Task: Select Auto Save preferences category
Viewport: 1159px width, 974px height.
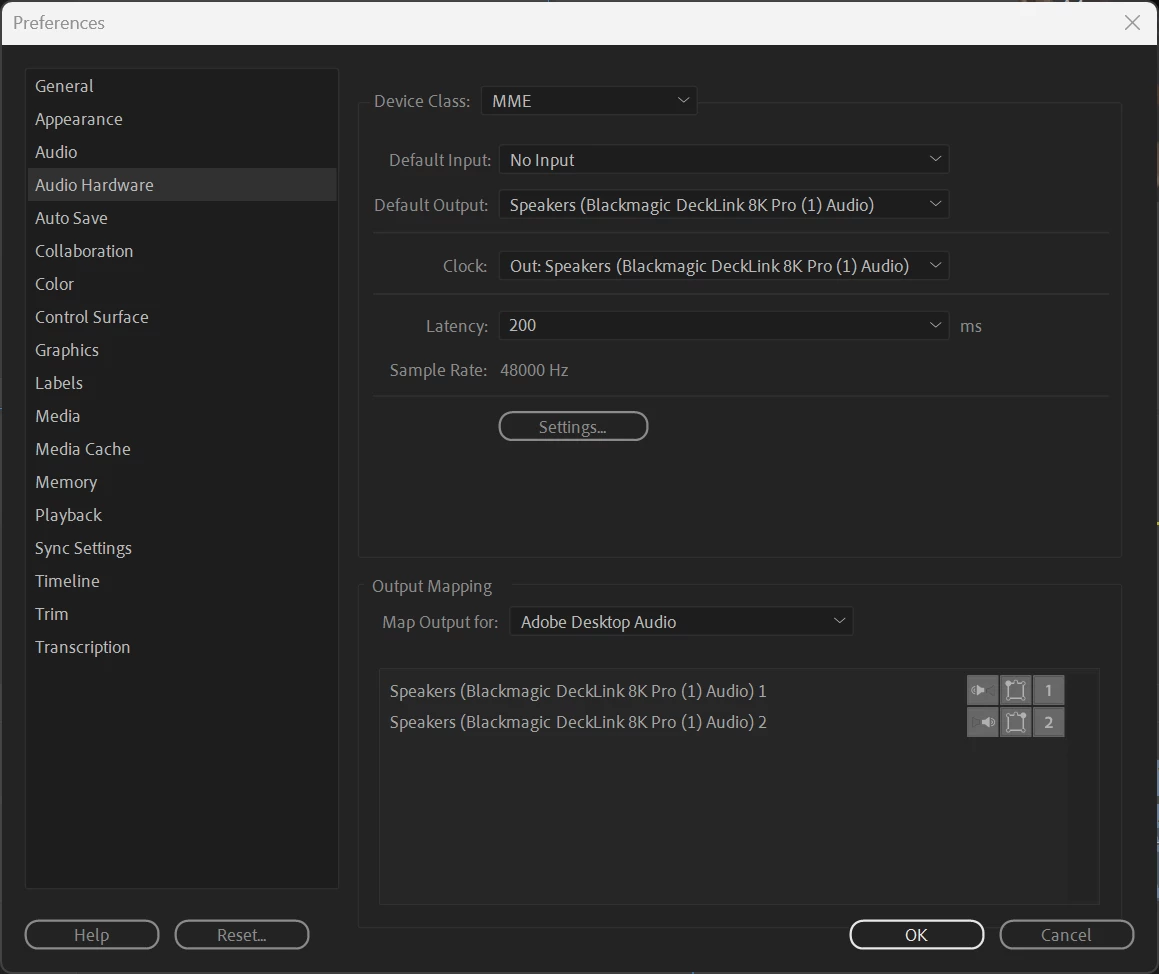Action: tap(182, 218)
